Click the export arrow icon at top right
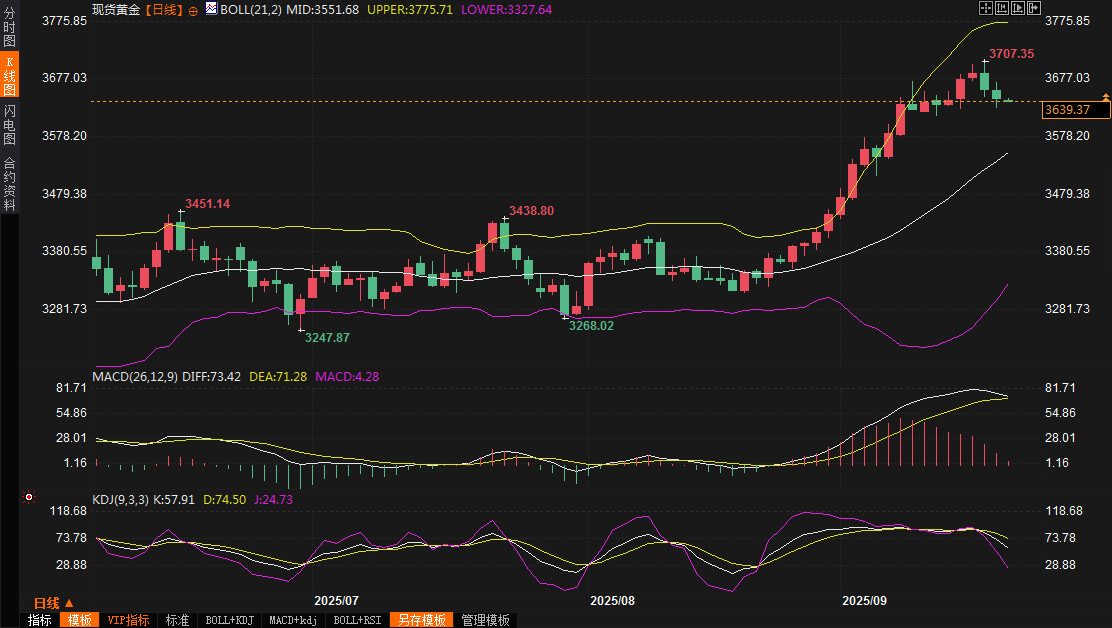Image resolution: width=1112 pixels, height=628 pixels. 1034,8
